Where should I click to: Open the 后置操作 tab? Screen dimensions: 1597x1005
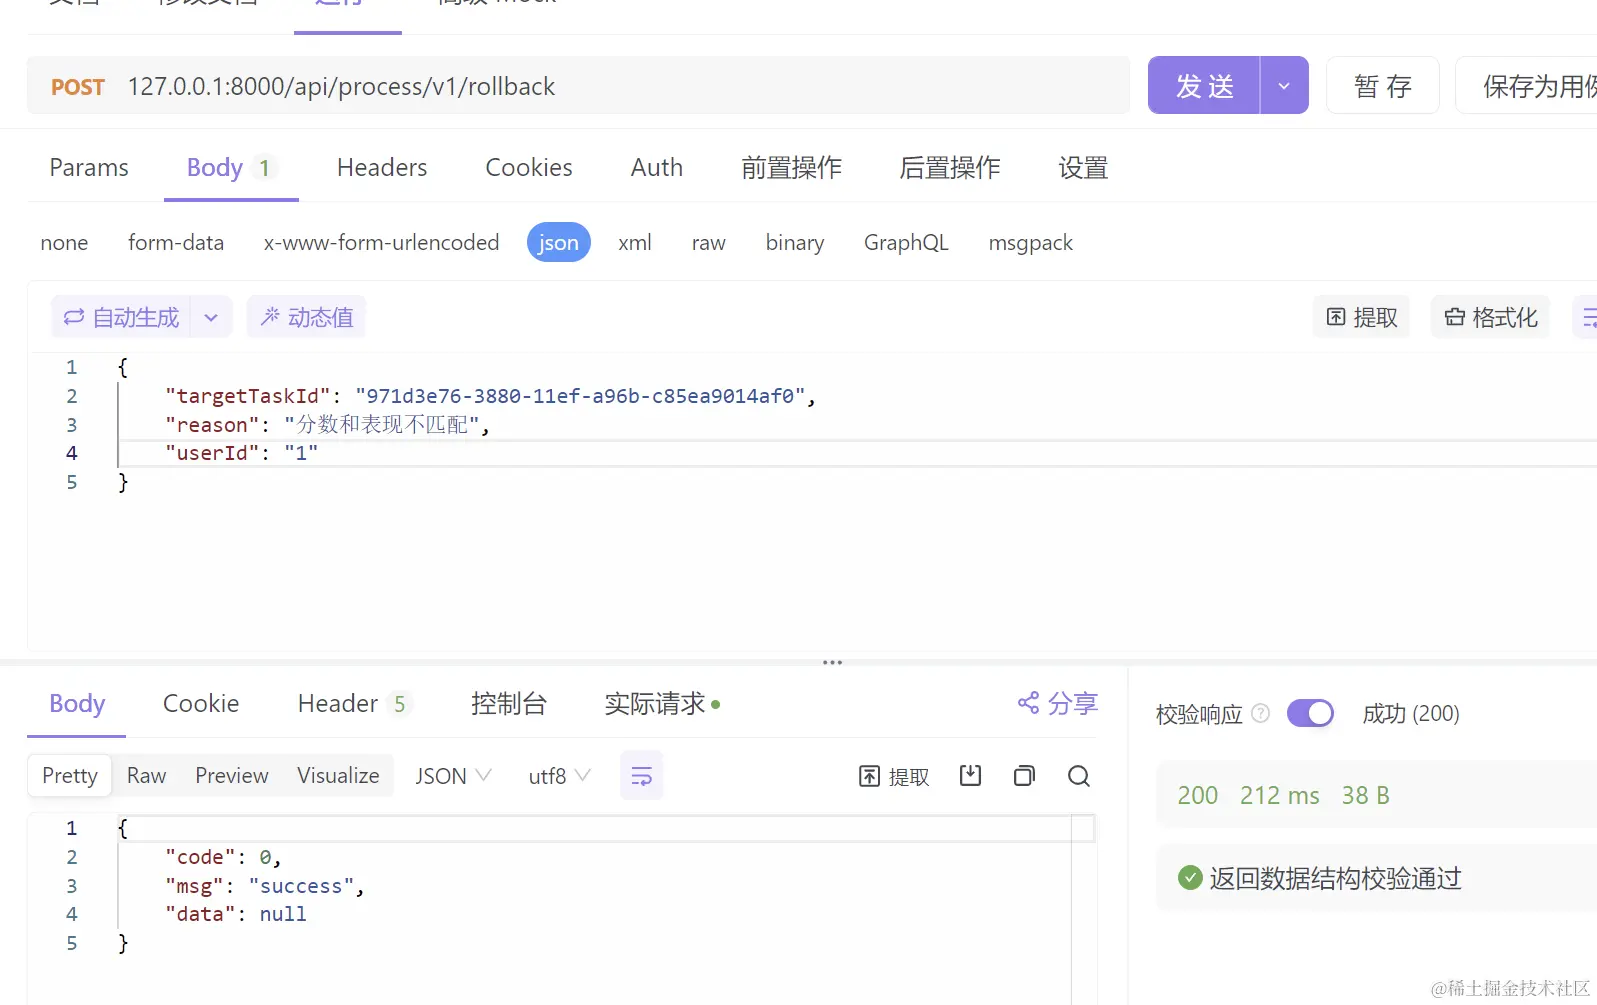[x=950, y=168]
